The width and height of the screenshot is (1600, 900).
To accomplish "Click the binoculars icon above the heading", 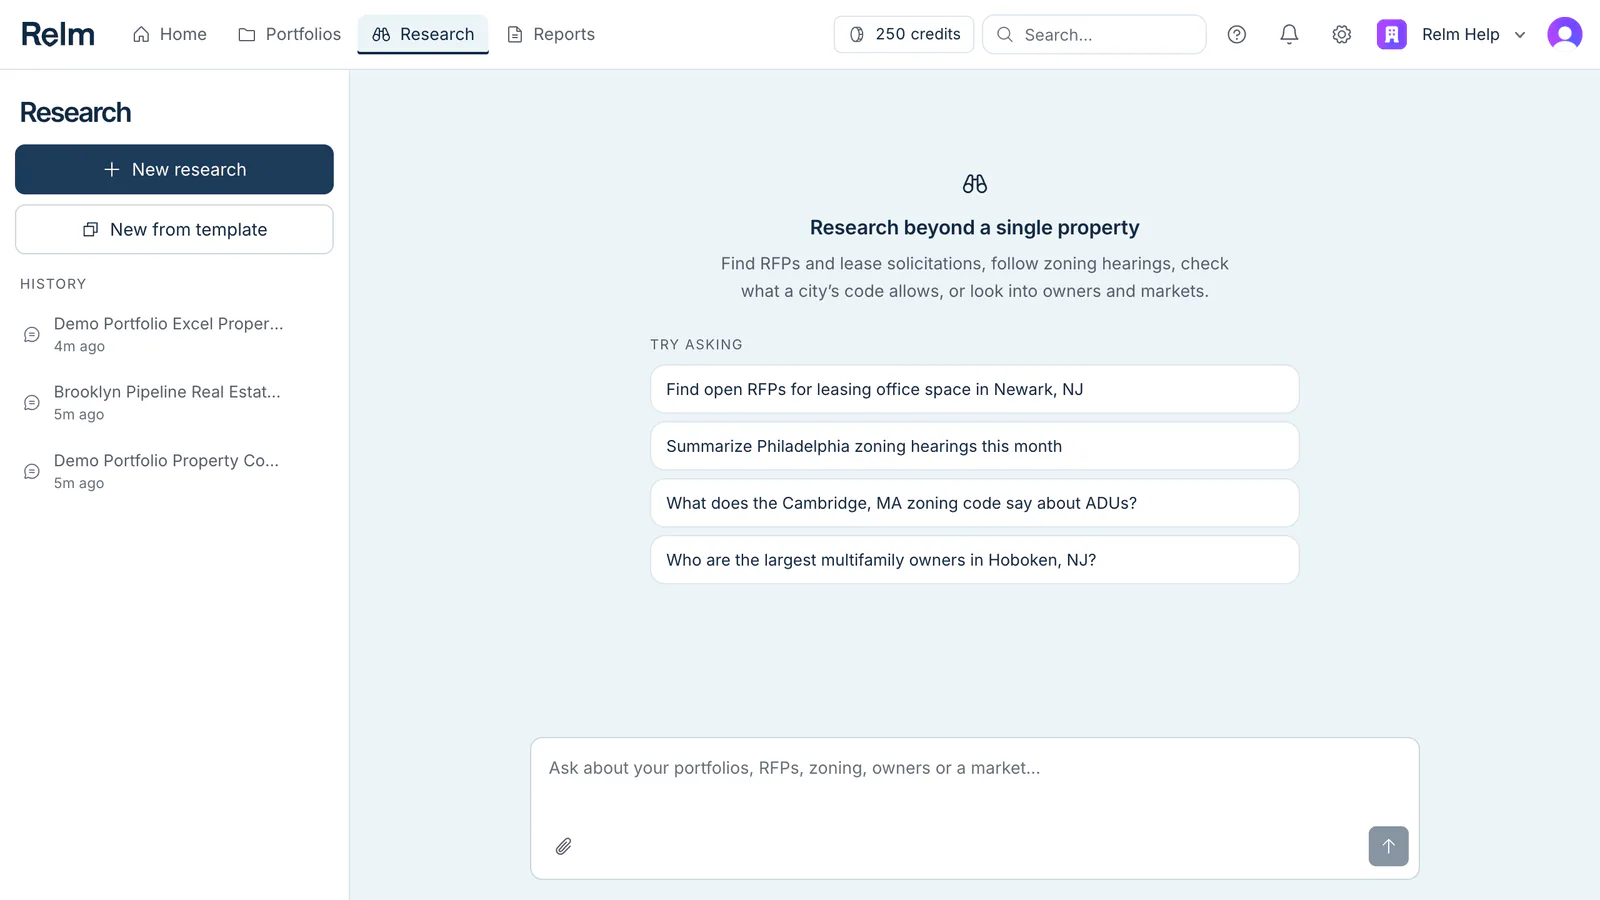I will 975,184.
